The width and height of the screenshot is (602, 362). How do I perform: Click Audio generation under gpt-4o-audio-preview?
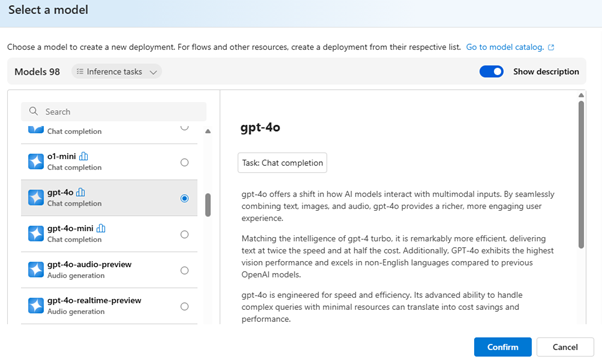click(x=76, y=275)
